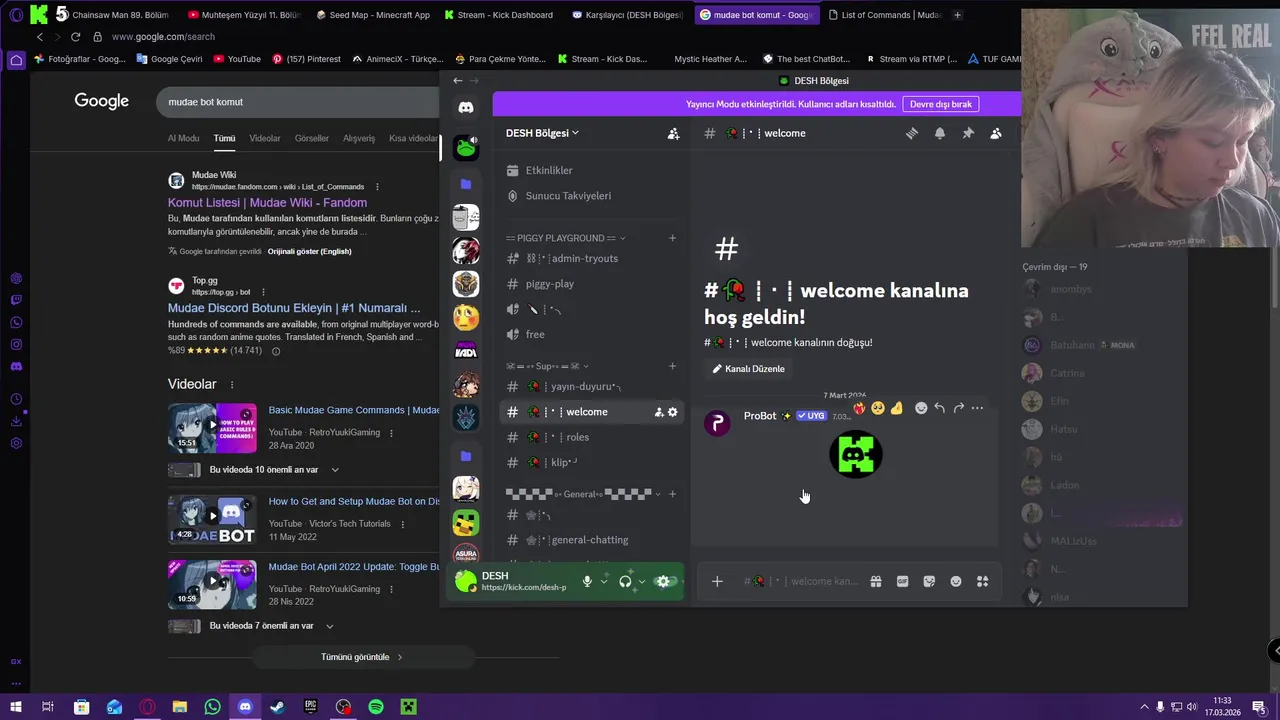Expand 'Bu videoda 10 önemli an var'
Viewport: 1280px width, 720px height.
tap(335, 470)
